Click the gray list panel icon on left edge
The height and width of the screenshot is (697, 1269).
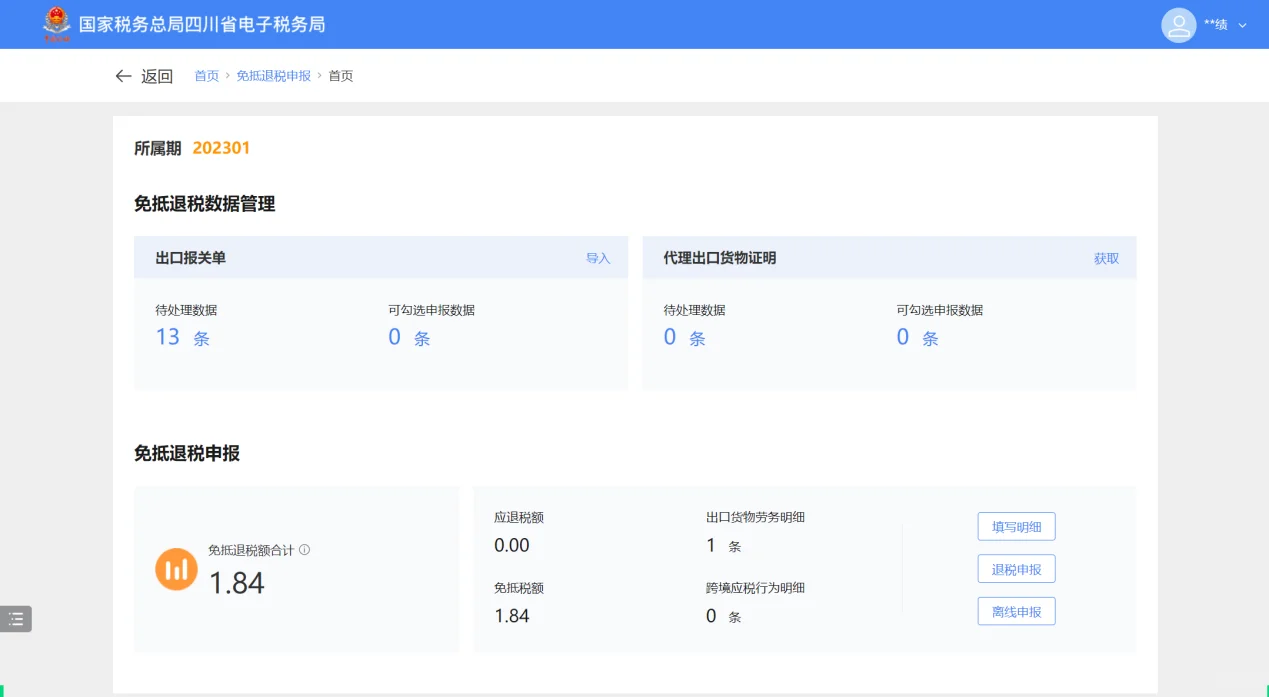tap(15, 619)
